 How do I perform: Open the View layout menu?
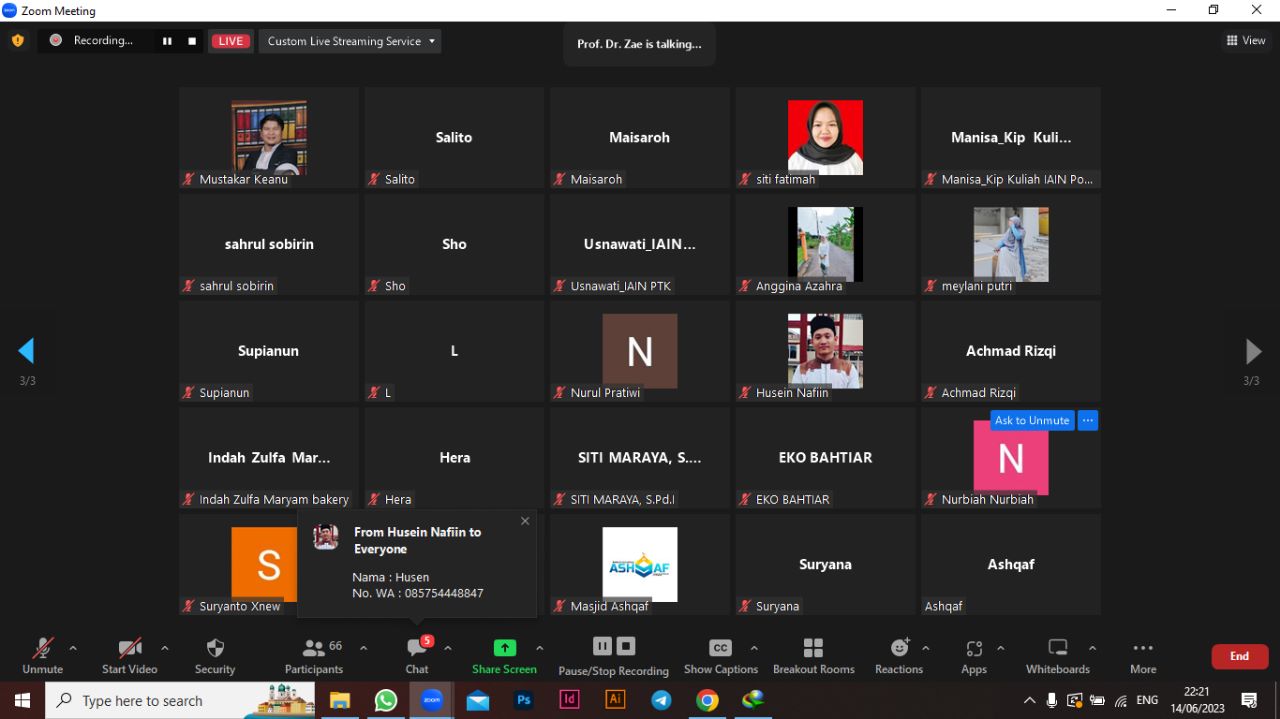click(x=1246, y=41)
